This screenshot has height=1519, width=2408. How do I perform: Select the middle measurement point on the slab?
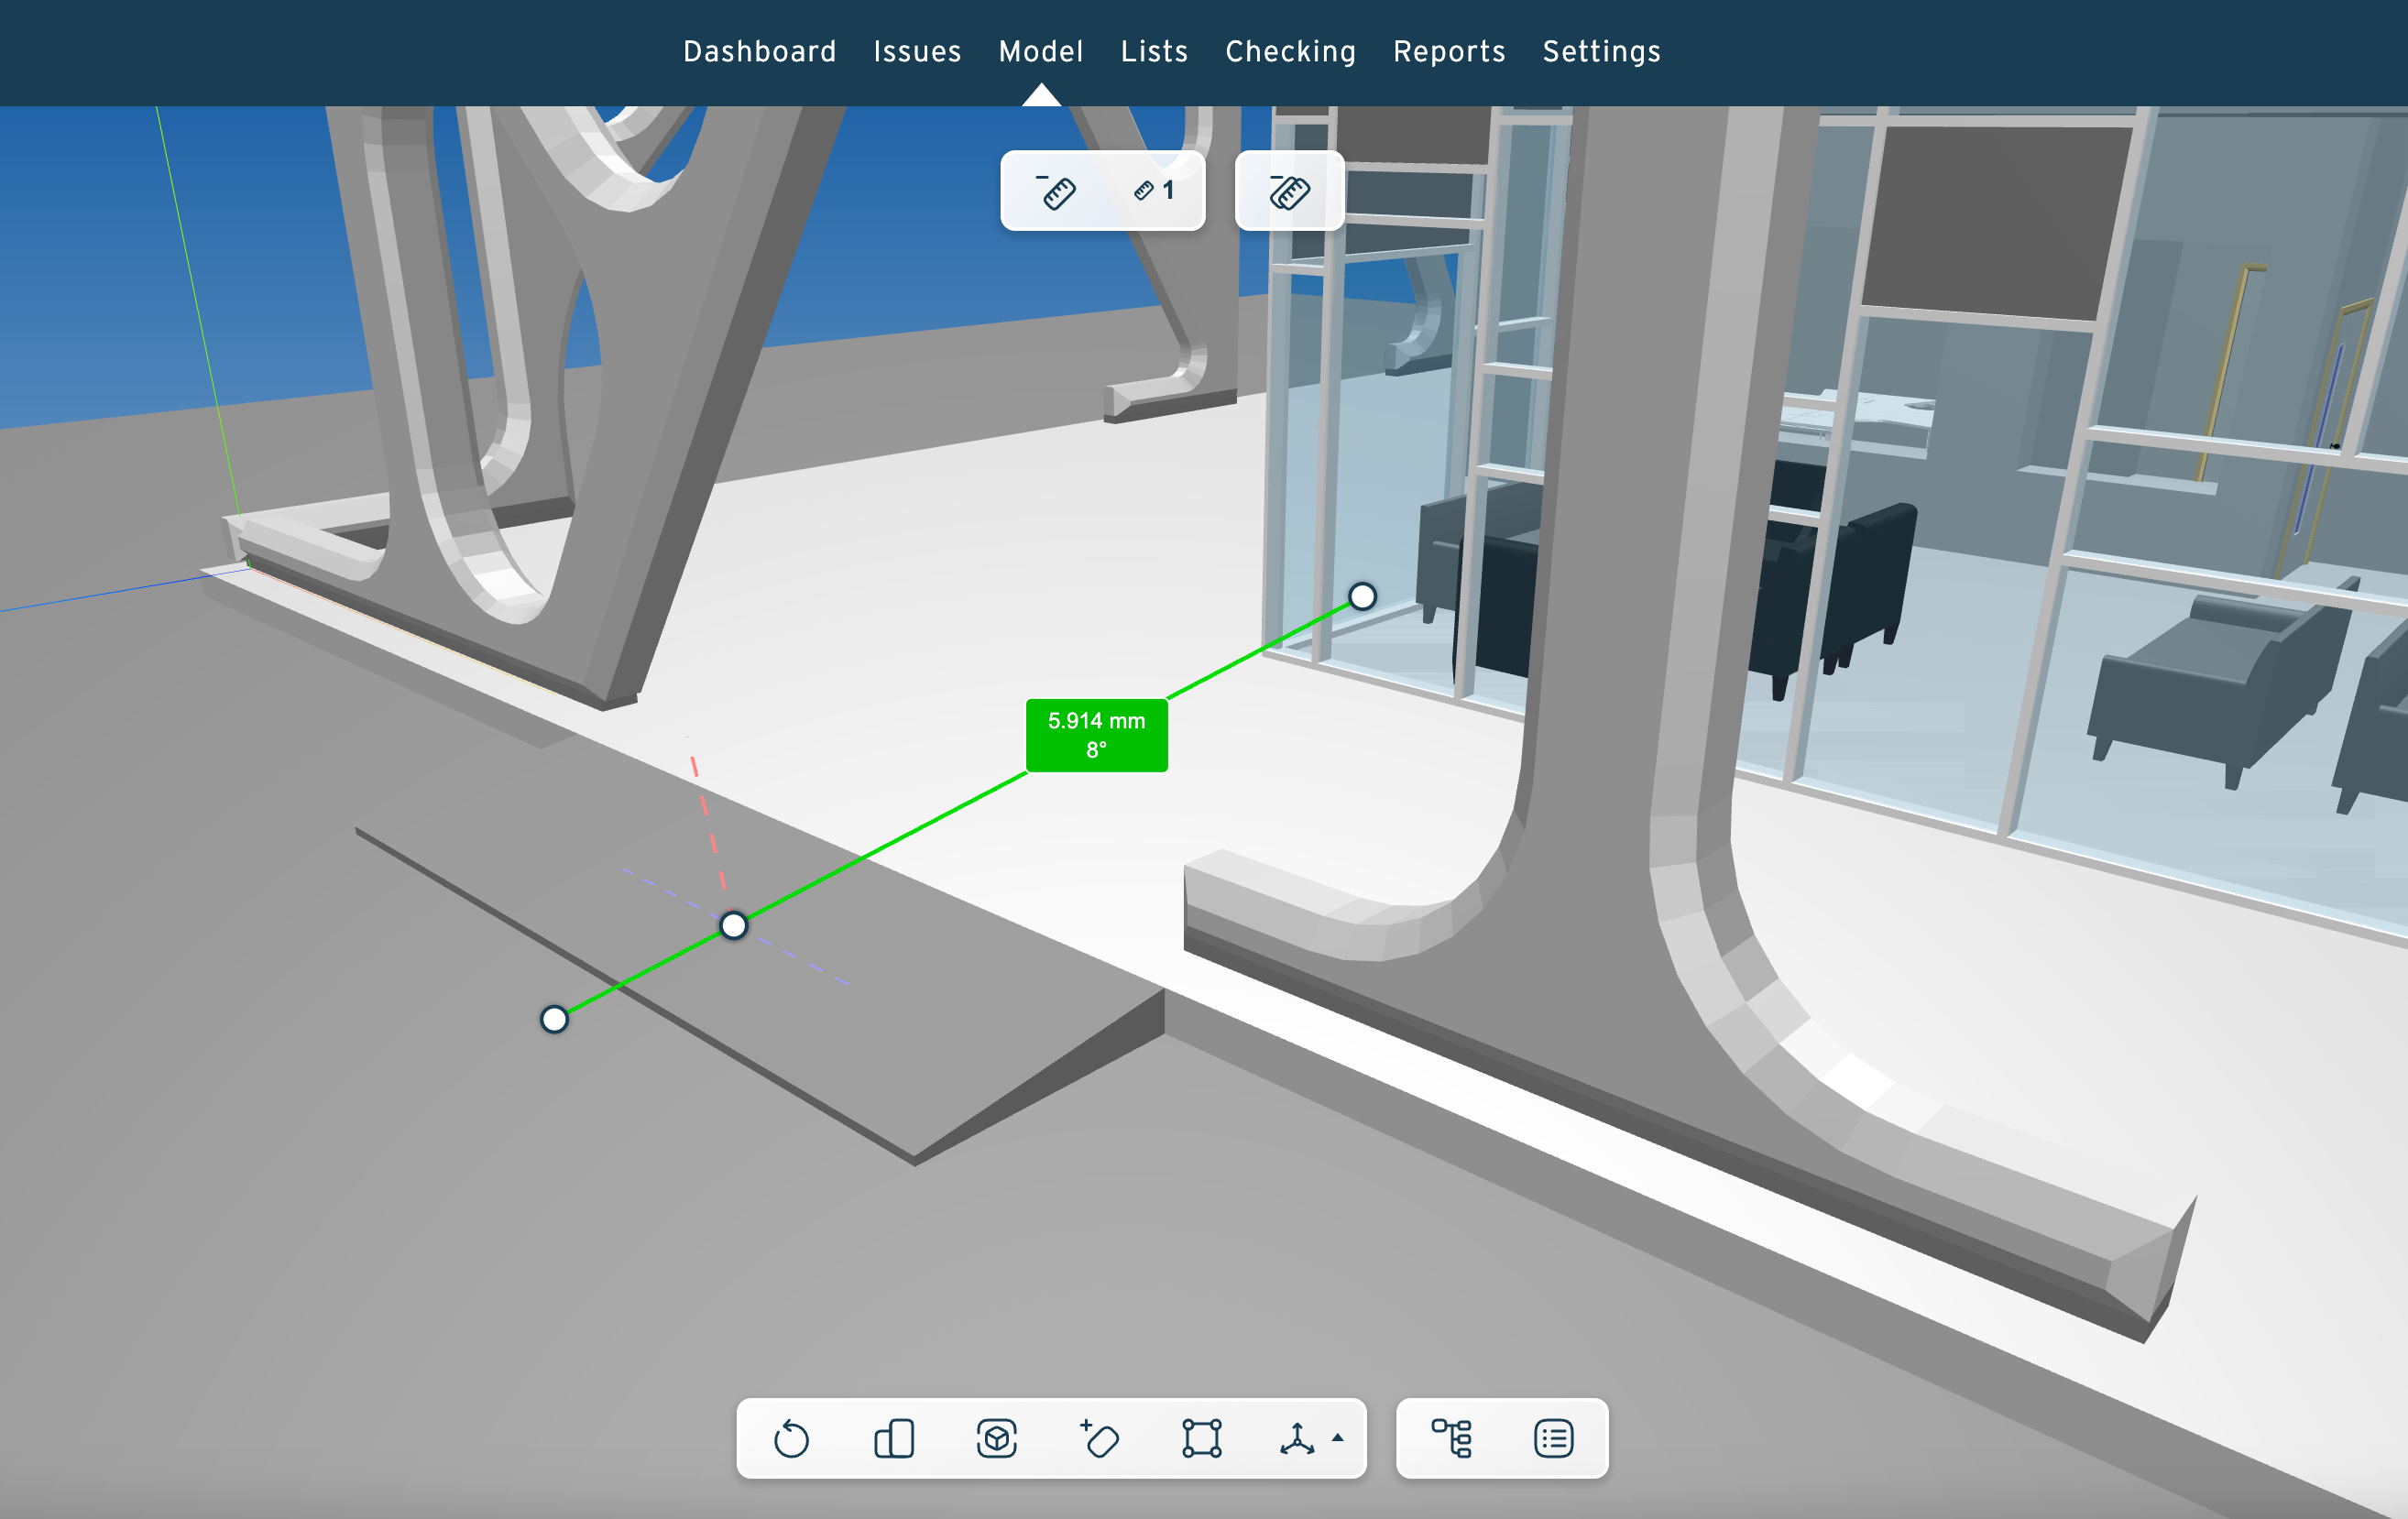point(733,926)
